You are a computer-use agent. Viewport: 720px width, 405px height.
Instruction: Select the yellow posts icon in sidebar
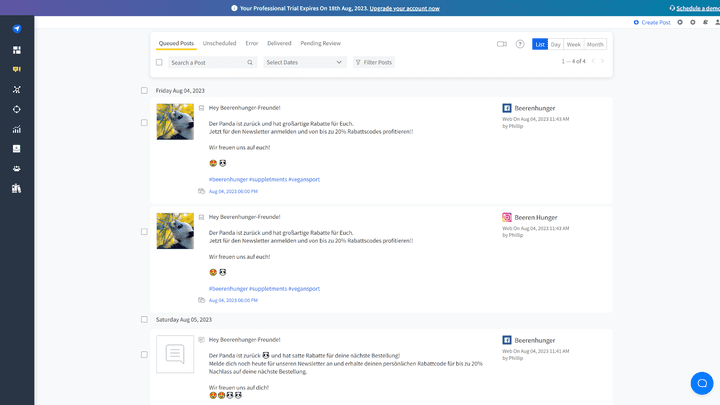coord(17,69)
